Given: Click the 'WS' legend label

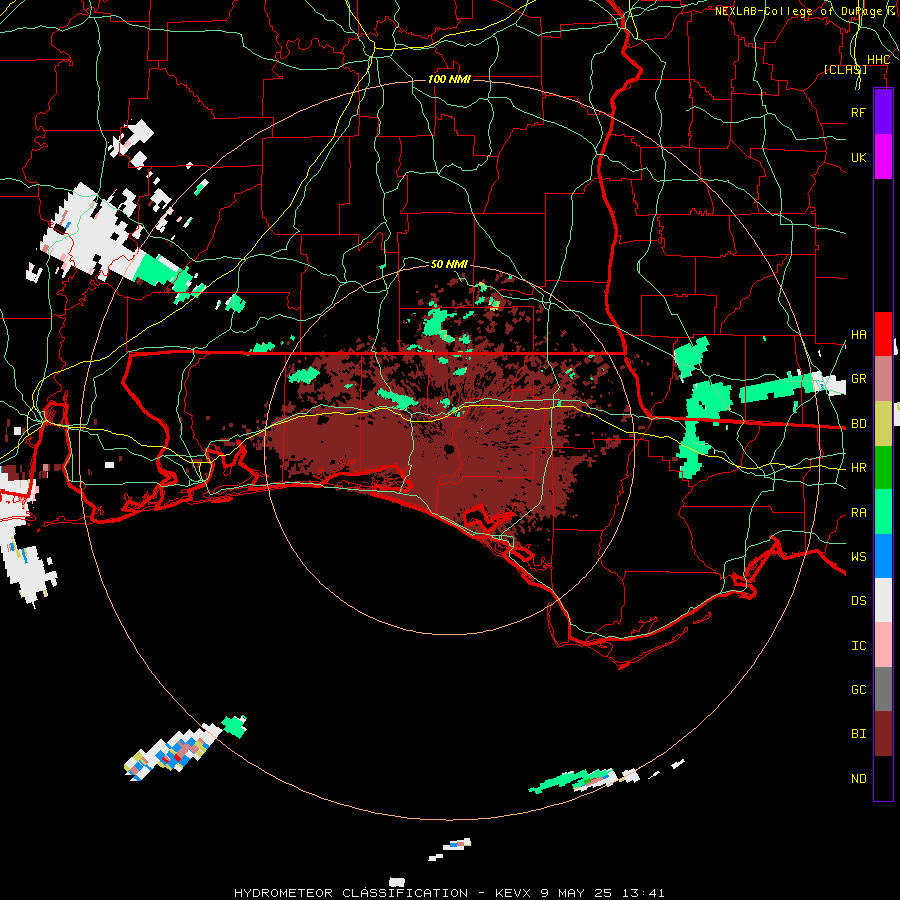Looking at the screenshot, I should [x=858, y=557].
